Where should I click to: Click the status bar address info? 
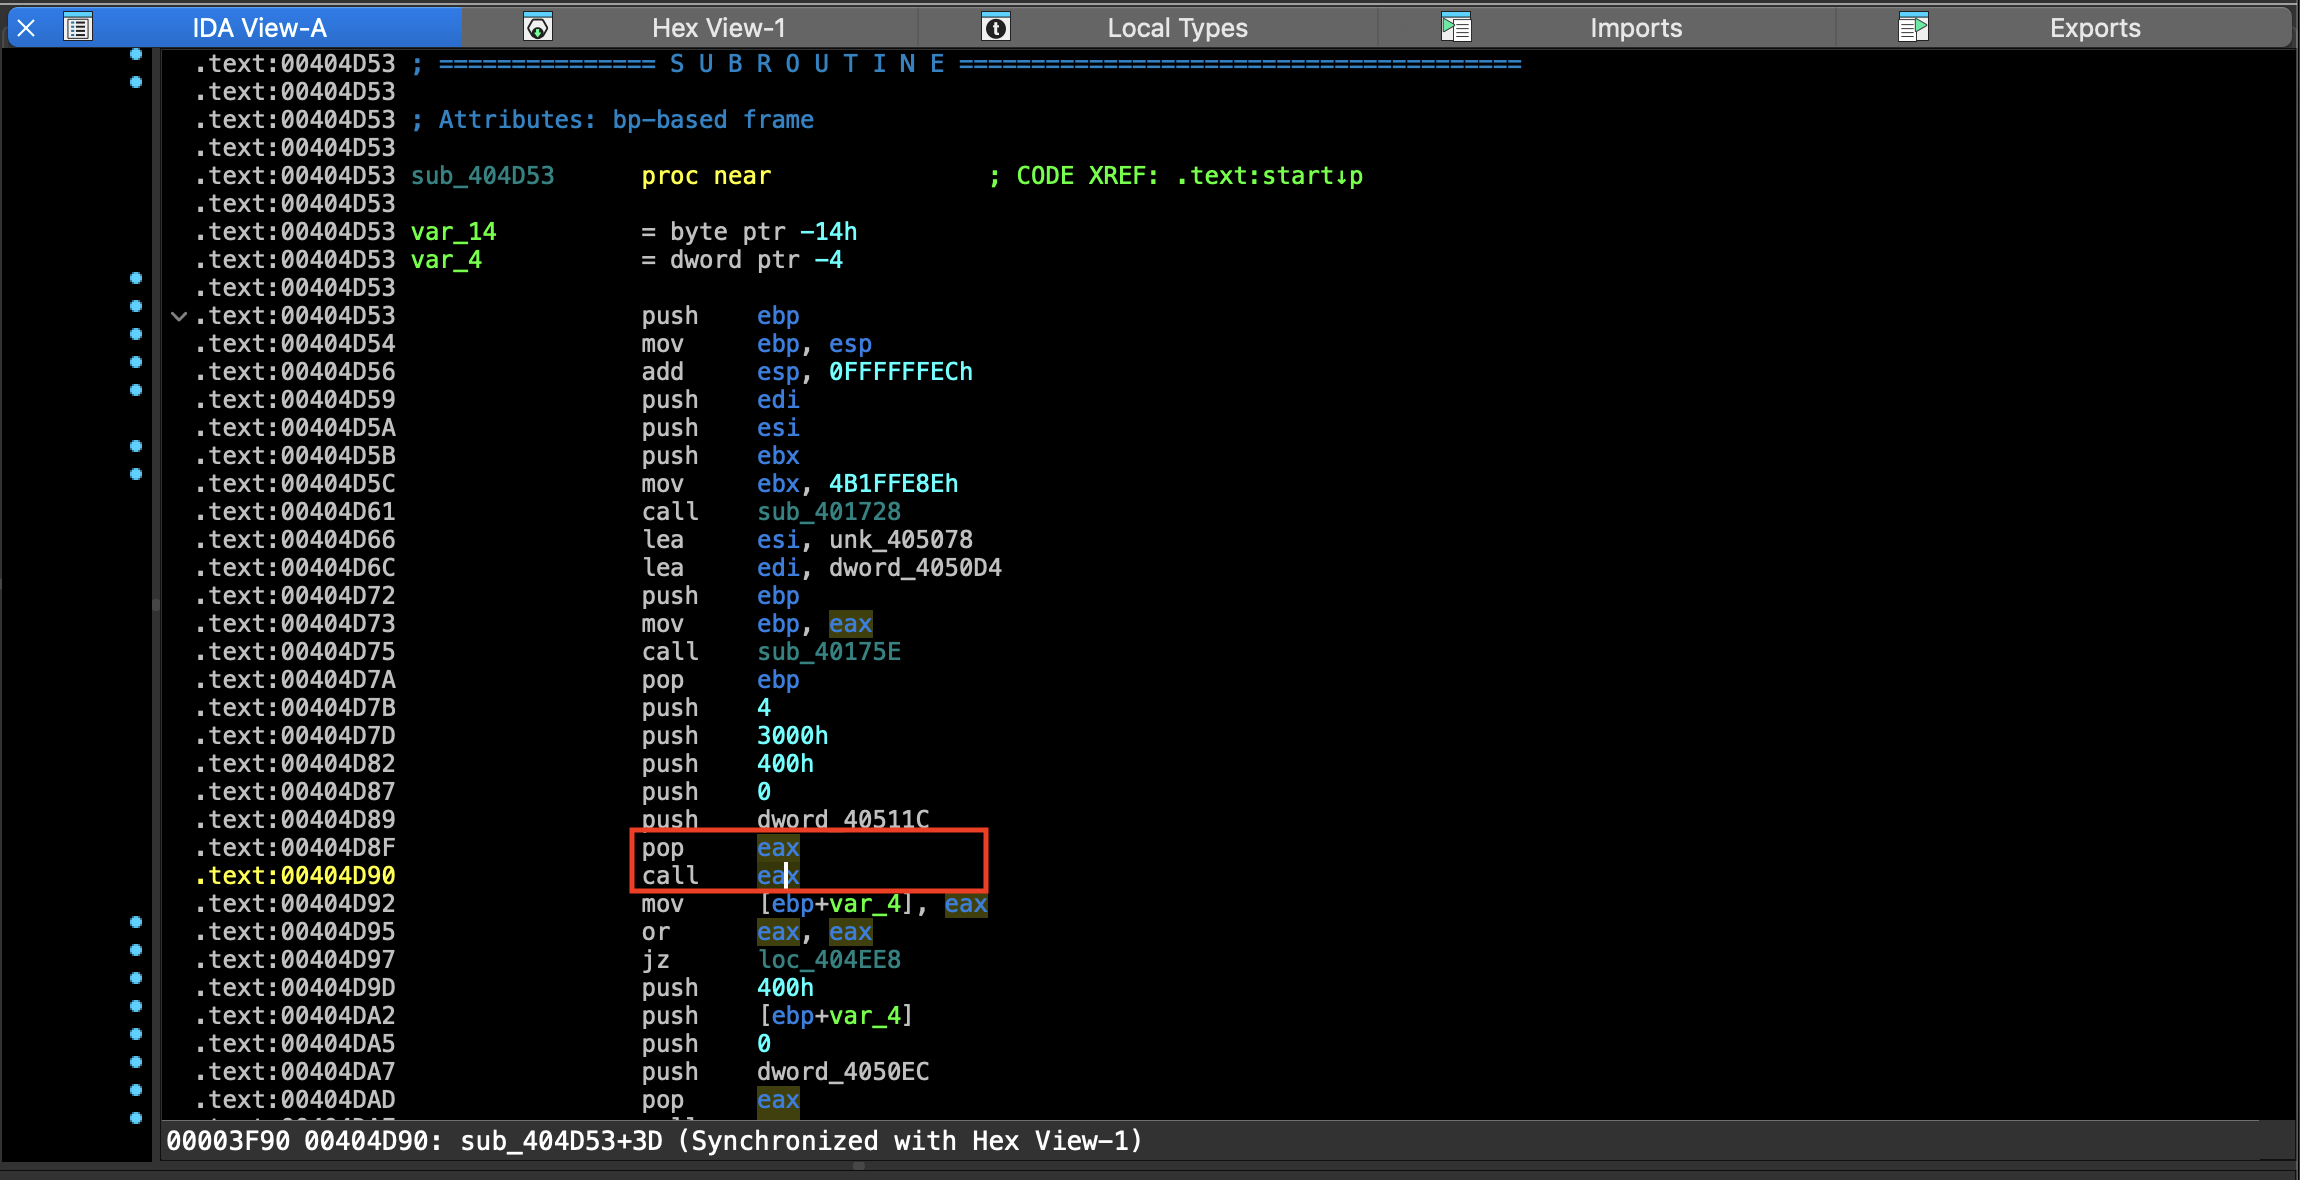point(654,1141)
